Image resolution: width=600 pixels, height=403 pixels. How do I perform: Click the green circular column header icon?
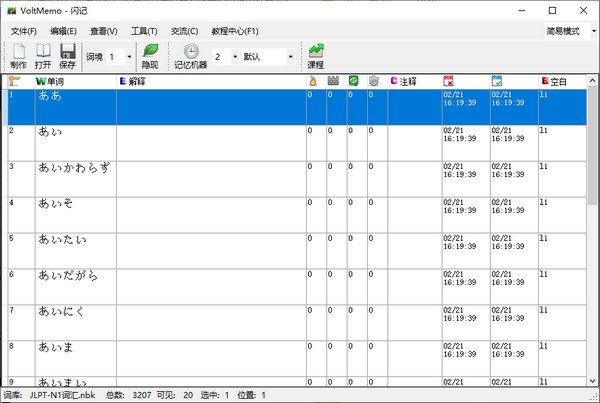[x=353, y=81]
